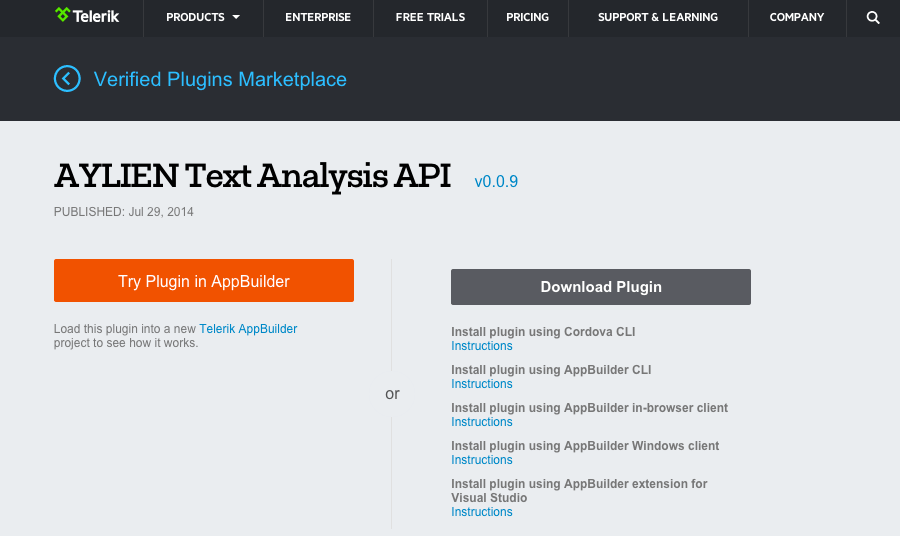Expand the Products dropdown arrow
900x536 pixels.
coord(236,18)
